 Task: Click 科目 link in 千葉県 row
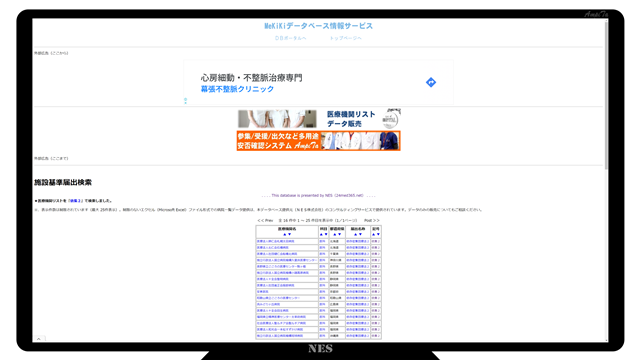[x=322, y=254]
